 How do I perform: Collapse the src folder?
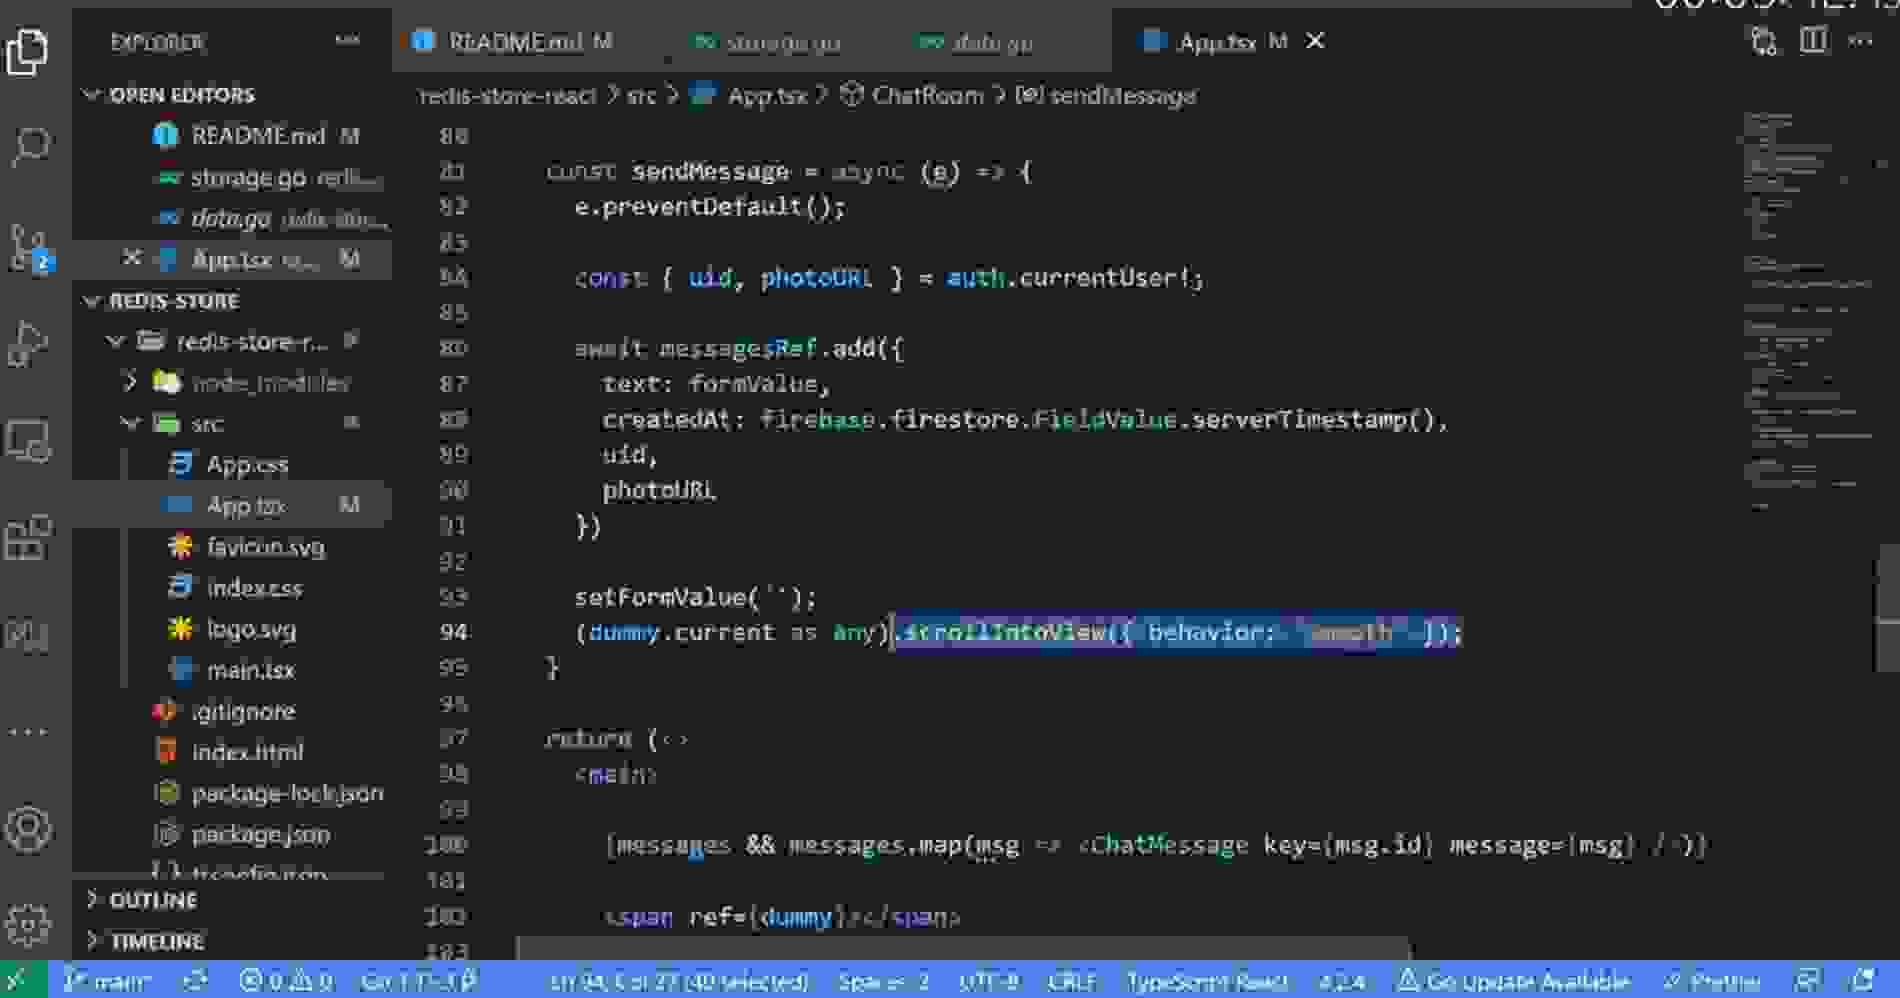[131, 423]
